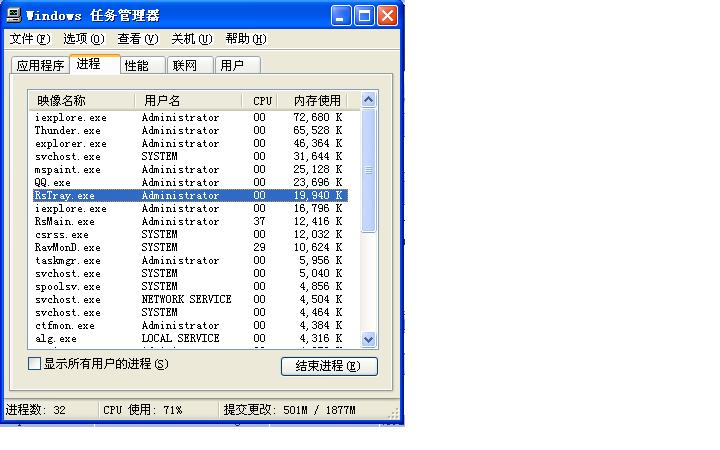Image resolution: width=720 pixels, height=450 pixels.
Task: Switch to the 性能 tab
Action: click(x=142, y=65)
